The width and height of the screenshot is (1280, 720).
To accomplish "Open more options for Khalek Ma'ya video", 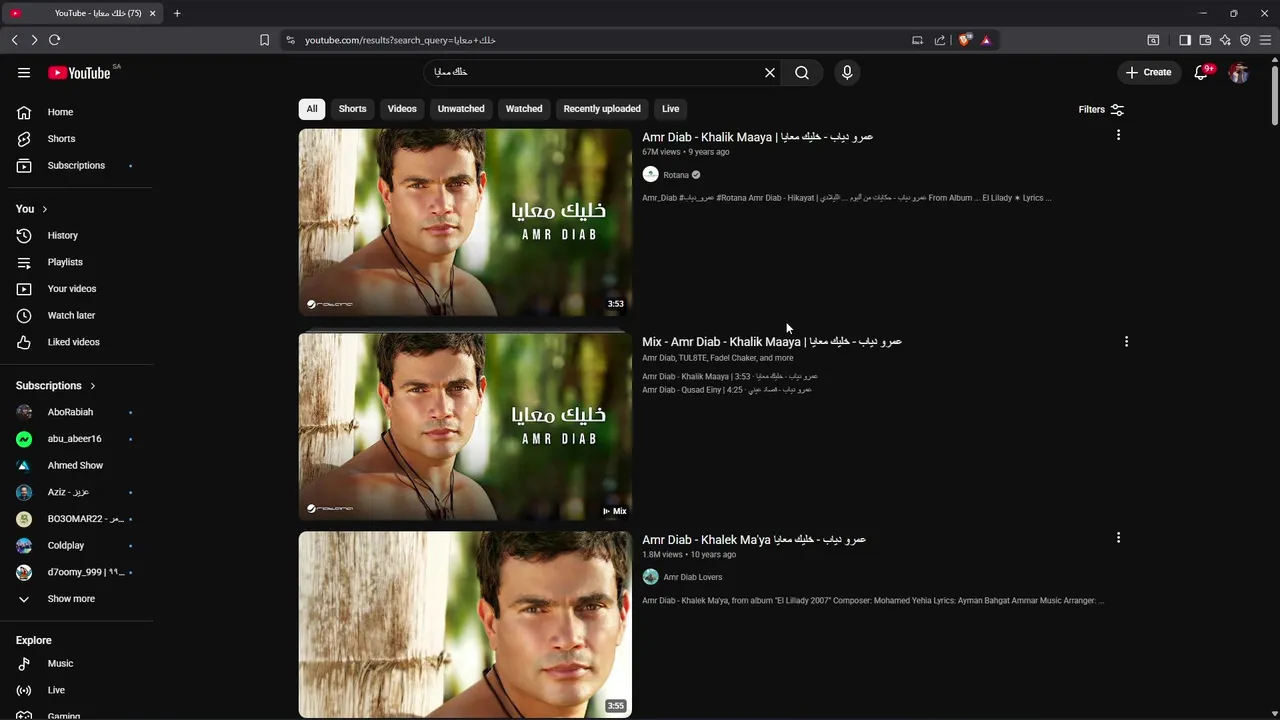I will coord(1118,538).
